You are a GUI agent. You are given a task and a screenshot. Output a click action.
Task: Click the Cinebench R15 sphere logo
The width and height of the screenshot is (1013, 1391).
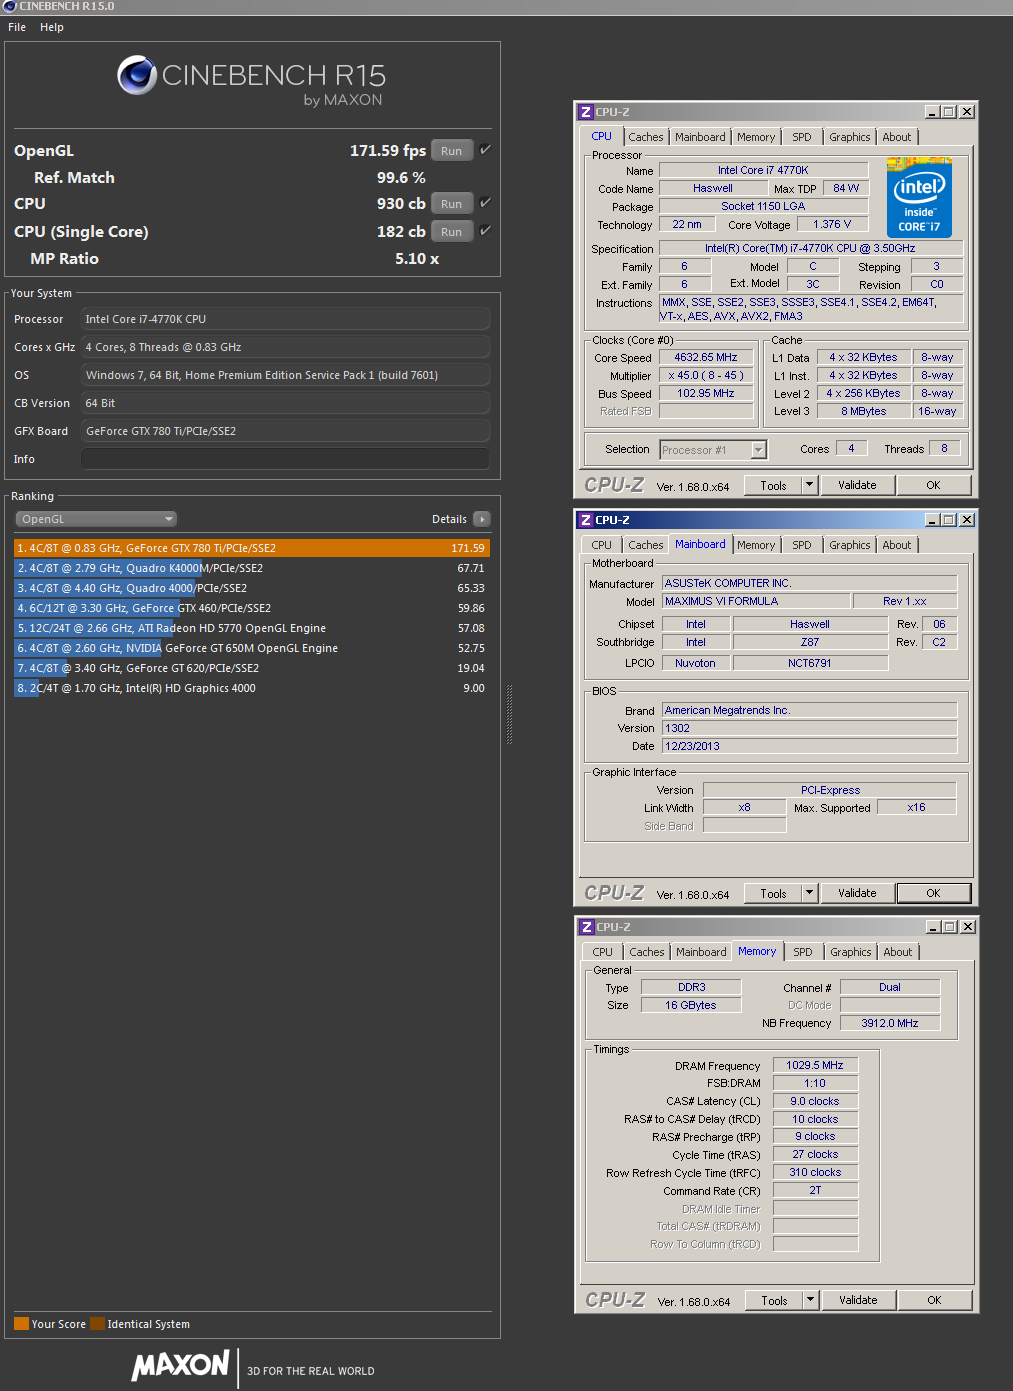137,75
